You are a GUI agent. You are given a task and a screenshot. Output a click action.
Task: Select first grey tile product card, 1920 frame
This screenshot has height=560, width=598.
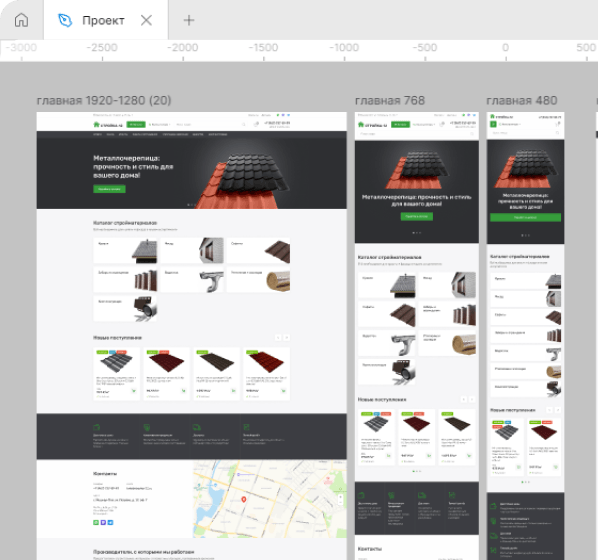116,374
